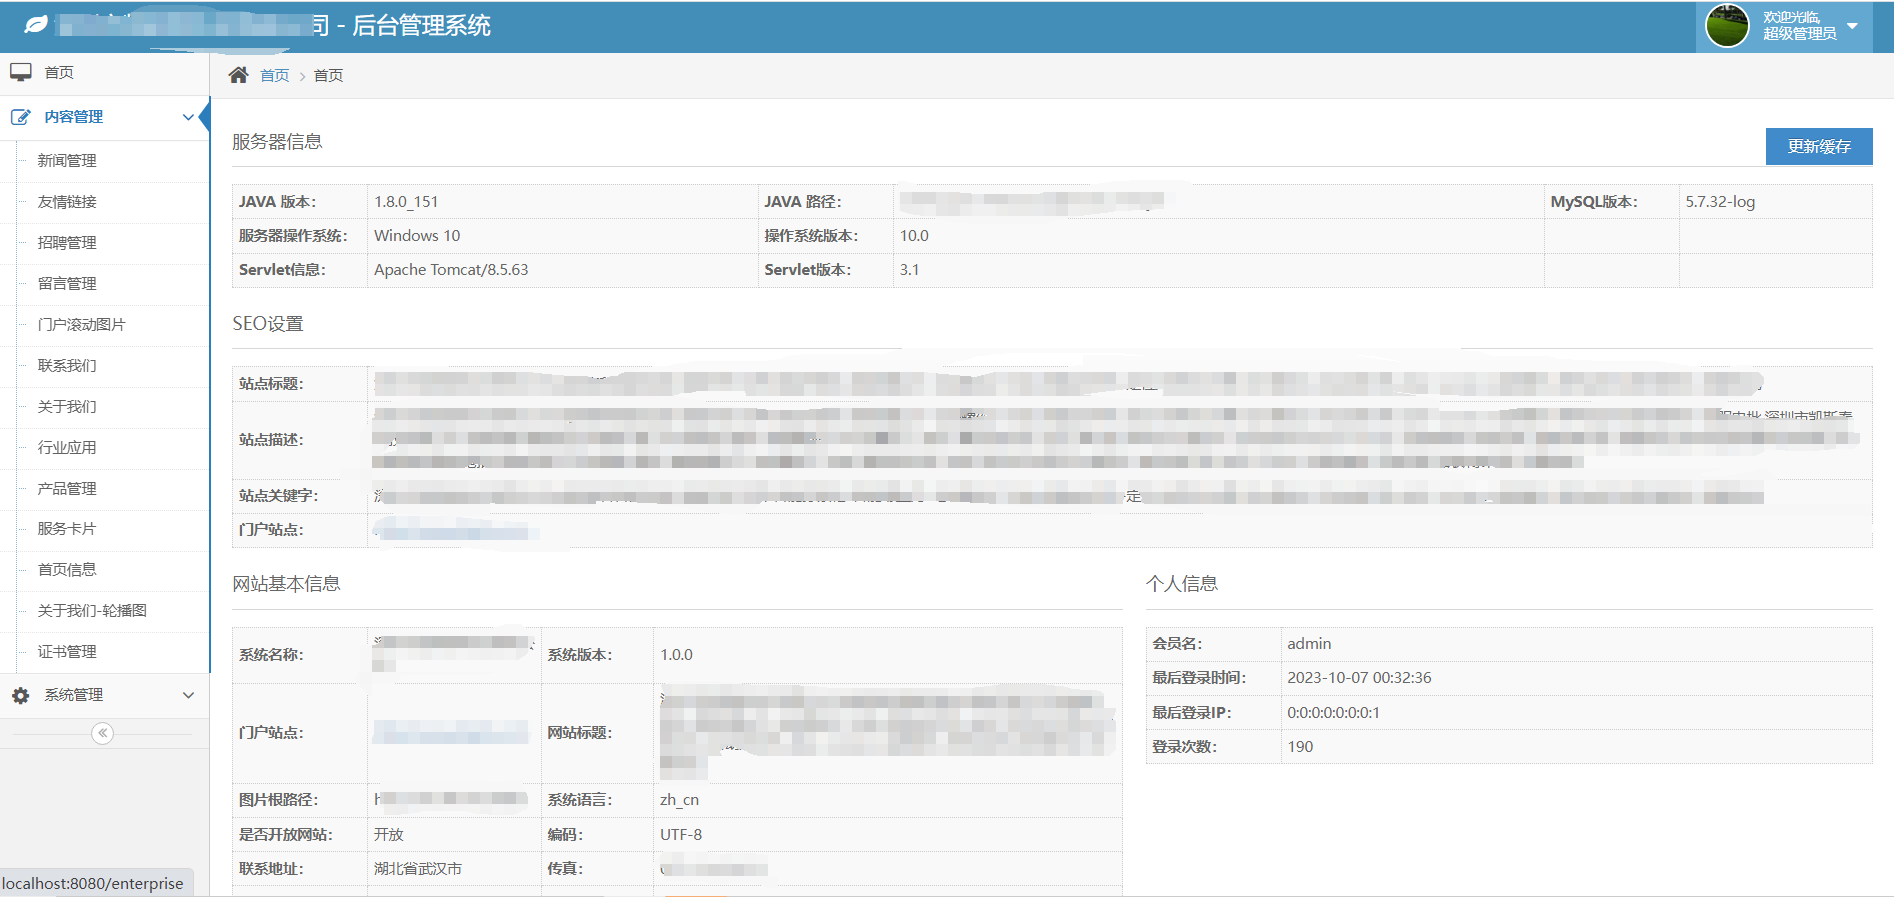This screenshot has width=1894, height=897.
Task: Open 证书管理 in the sidebar
Action: (x=67, y=651)
